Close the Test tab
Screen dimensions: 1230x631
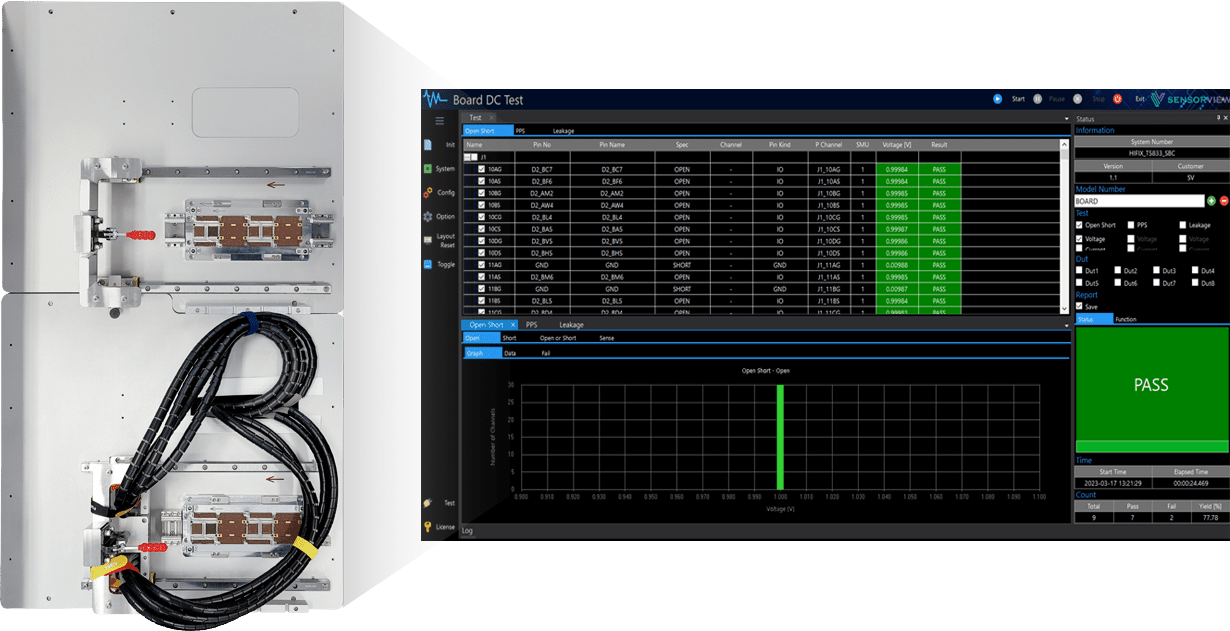click(491, 118)
